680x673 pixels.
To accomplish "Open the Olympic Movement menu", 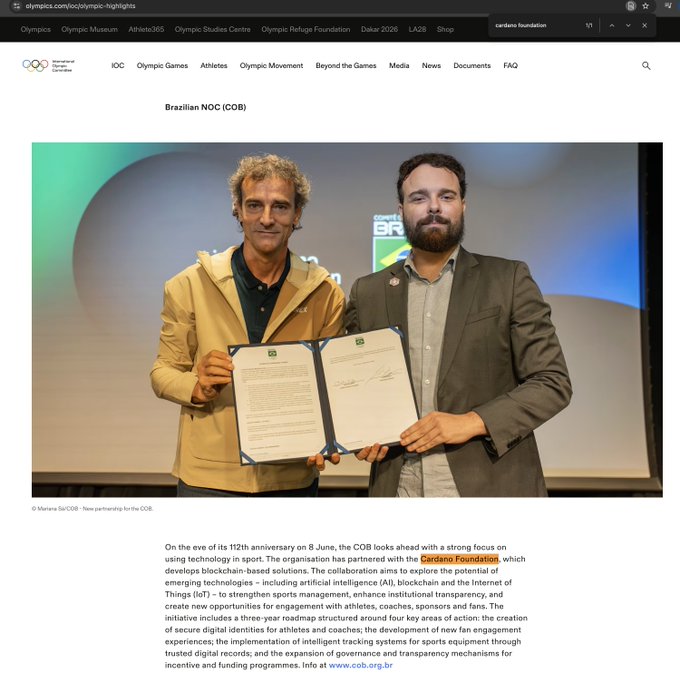I will coord(271,65).
